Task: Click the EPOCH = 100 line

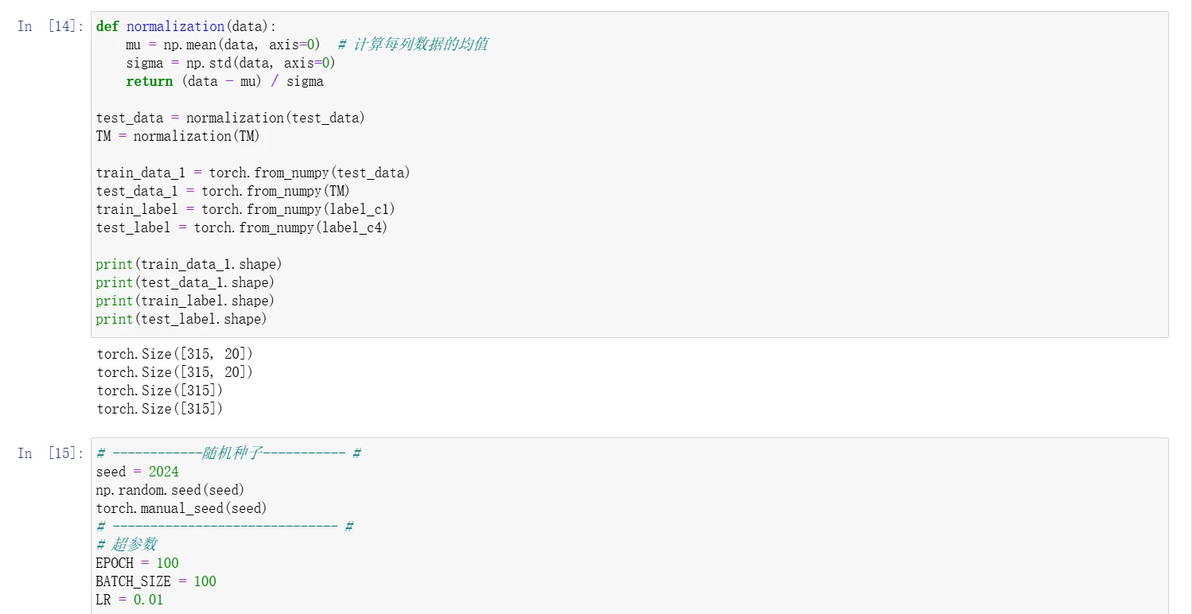Action: point(138,562)
